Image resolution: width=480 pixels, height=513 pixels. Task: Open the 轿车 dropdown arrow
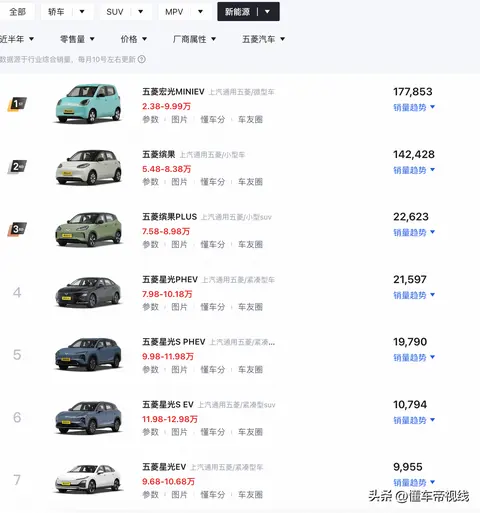[x=82, y=12]
